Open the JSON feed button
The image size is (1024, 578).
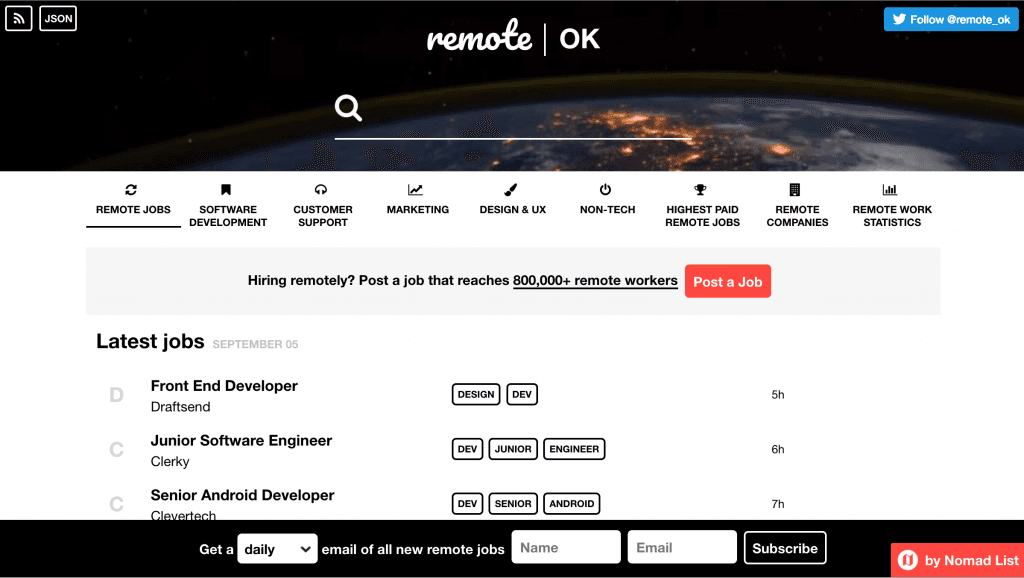tap(58, 18)
